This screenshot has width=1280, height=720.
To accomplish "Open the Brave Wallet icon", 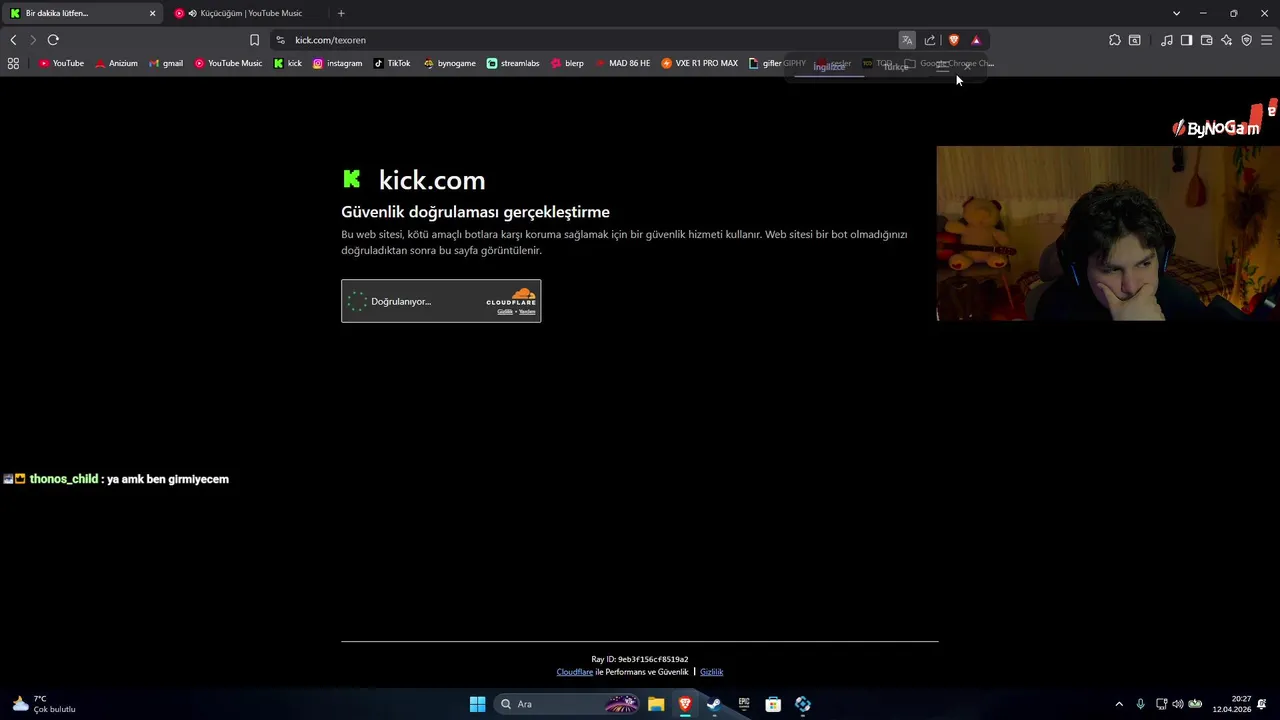I will tap(1207, 40).
